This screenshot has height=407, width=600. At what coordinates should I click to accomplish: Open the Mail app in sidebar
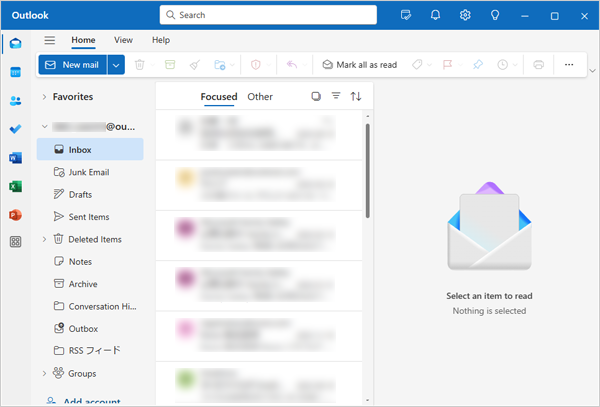pos(15,43)
